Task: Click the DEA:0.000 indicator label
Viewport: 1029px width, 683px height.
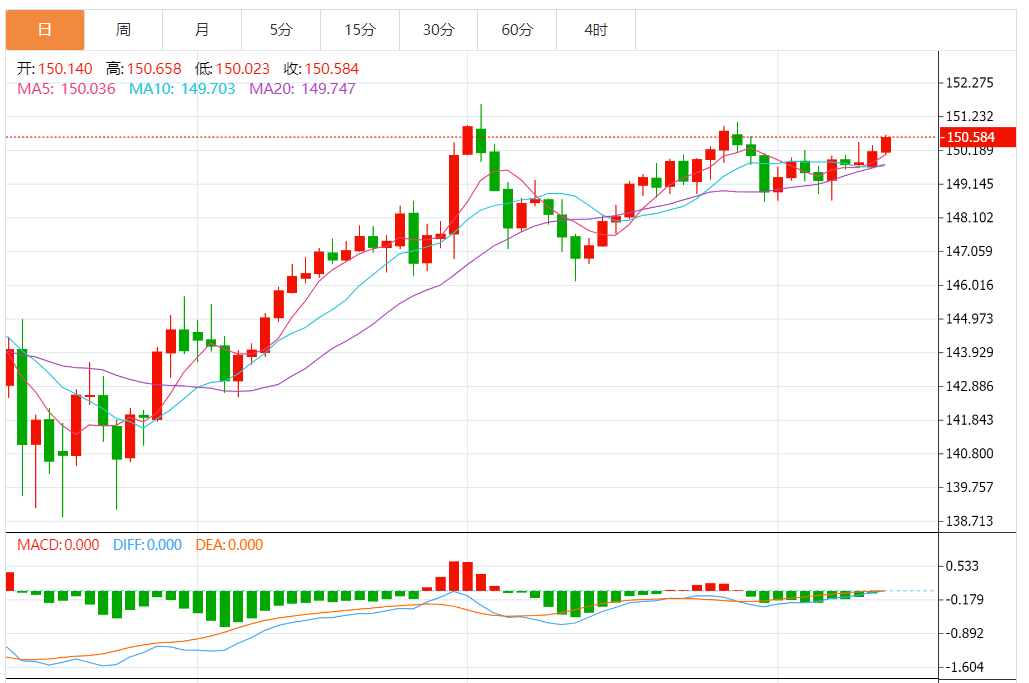Action: coord(229,545)
